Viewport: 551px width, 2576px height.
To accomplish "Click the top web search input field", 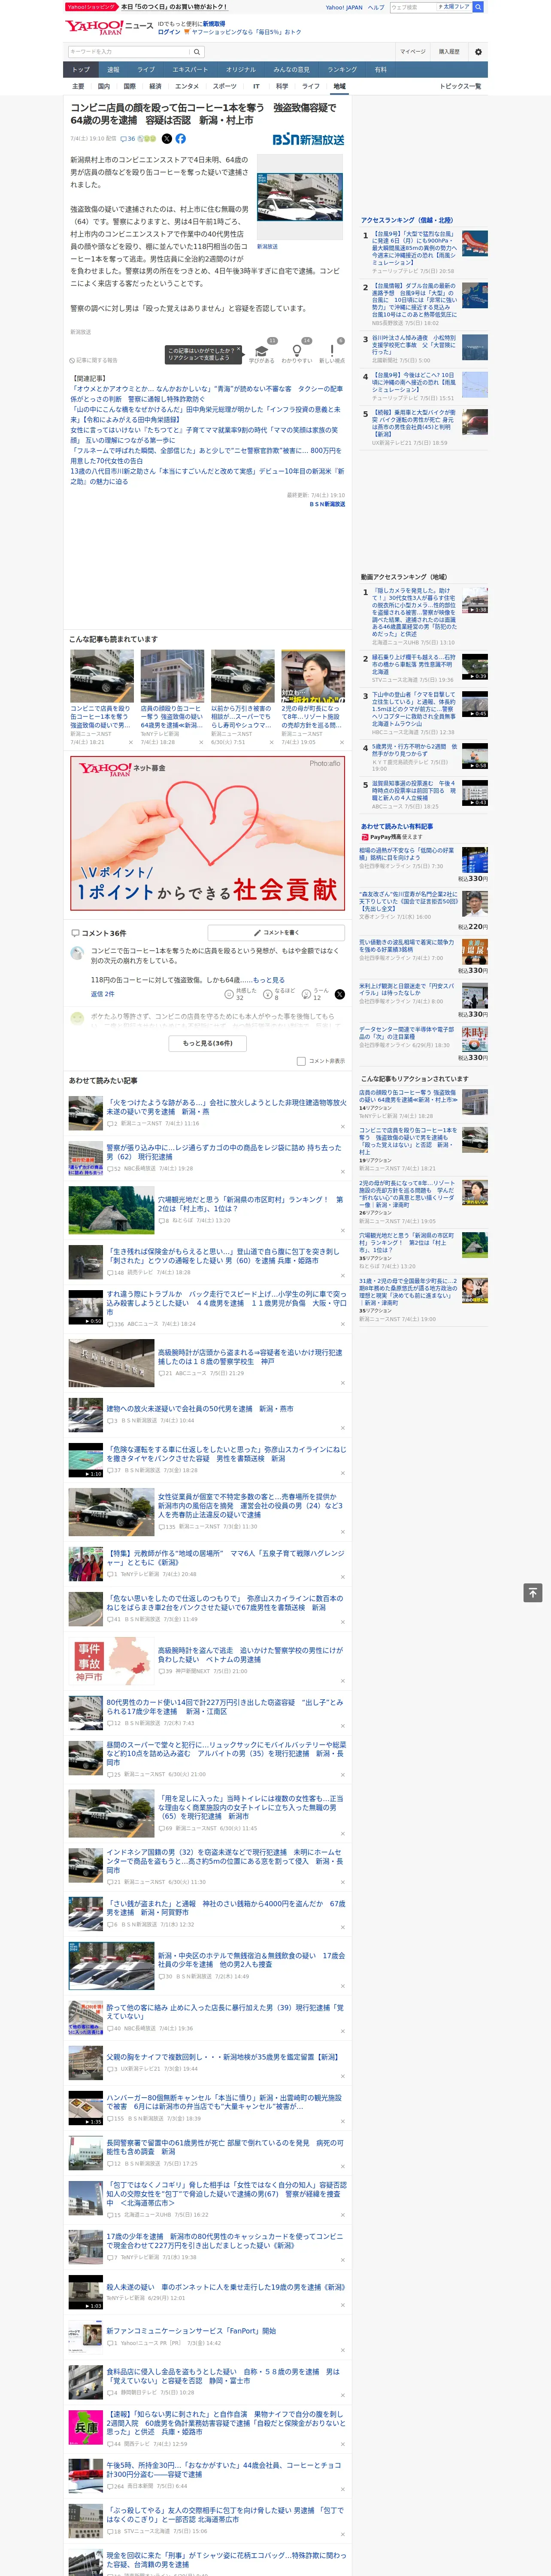I will click(413, 7).
